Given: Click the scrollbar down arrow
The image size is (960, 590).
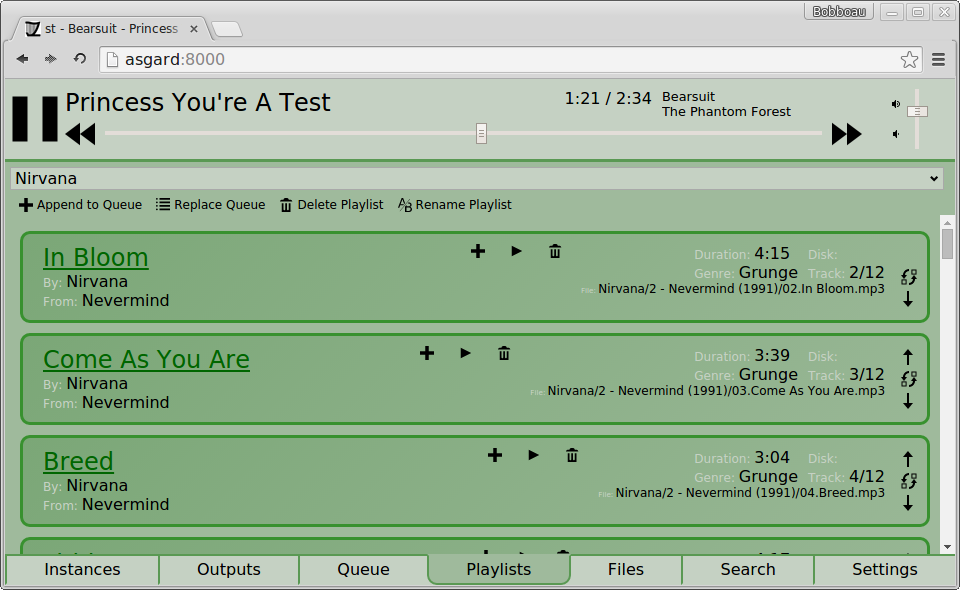Looking at the screenshot, I should 947,547.
